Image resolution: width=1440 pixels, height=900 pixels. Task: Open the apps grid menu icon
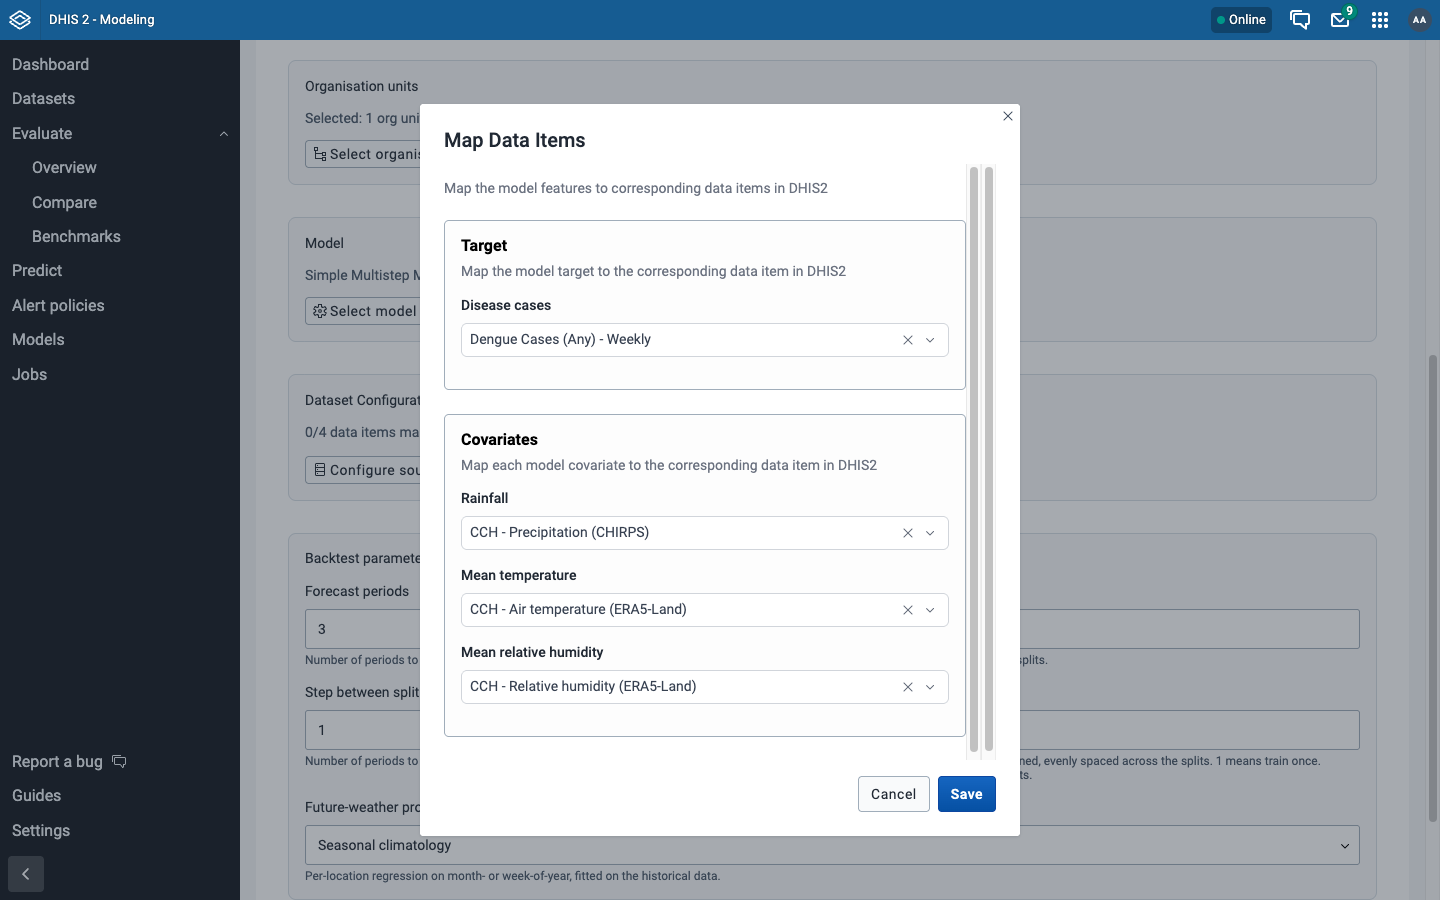point(1380,20)
